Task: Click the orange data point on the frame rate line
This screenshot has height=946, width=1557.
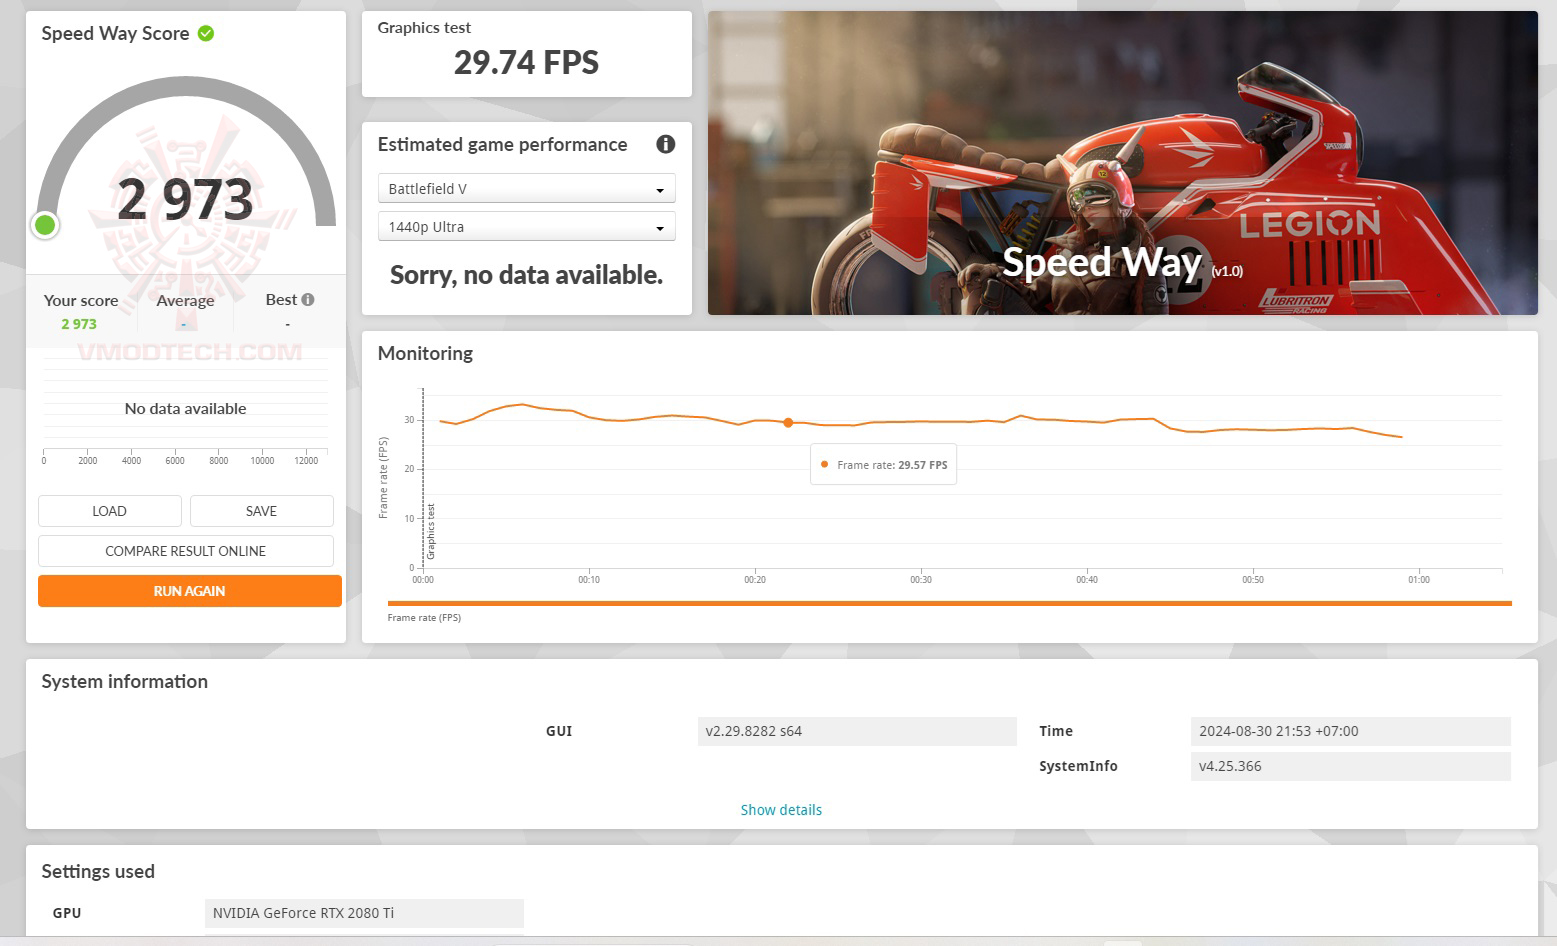Action: 788,423
